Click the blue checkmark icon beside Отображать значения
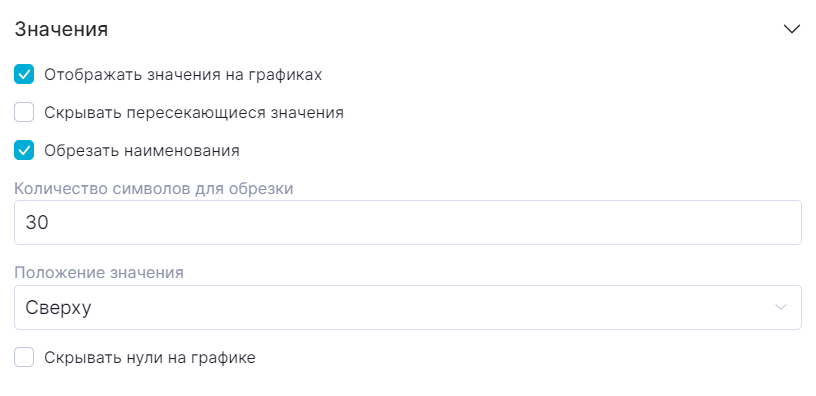Screen dimensions: 816x396 (24, 74)
